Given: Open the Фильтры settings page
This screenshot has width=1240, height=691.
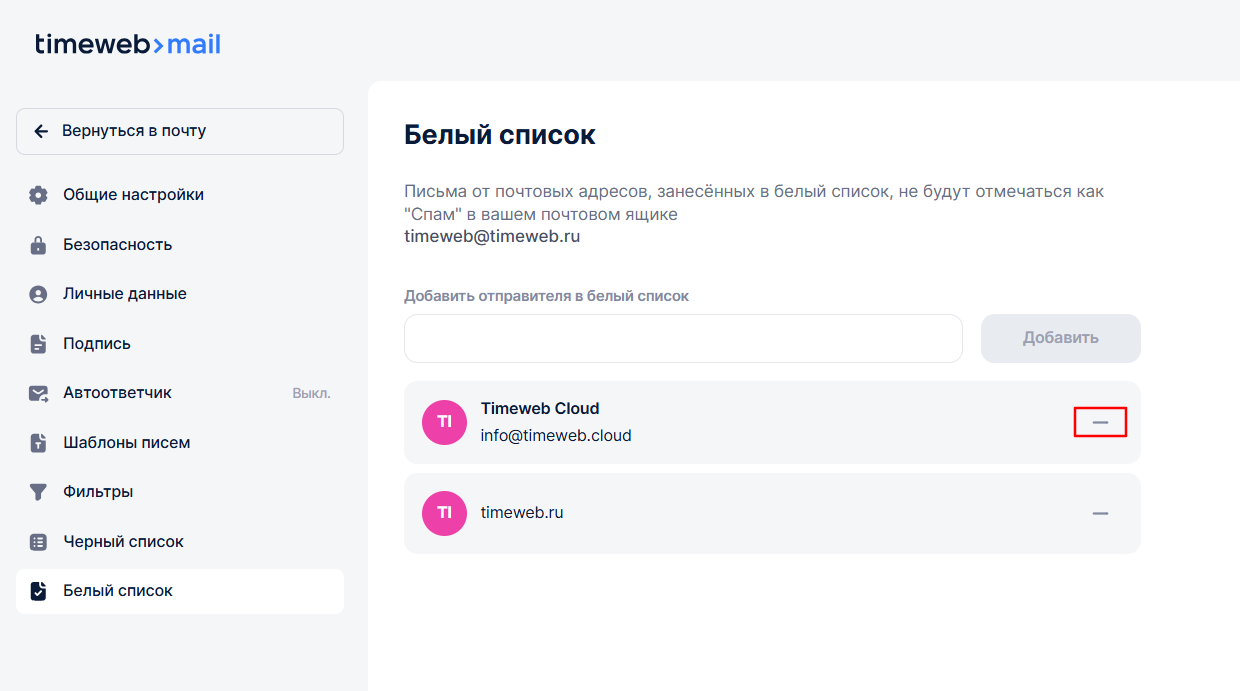Looking at the screenshot, I should click(x=98, y=492).
